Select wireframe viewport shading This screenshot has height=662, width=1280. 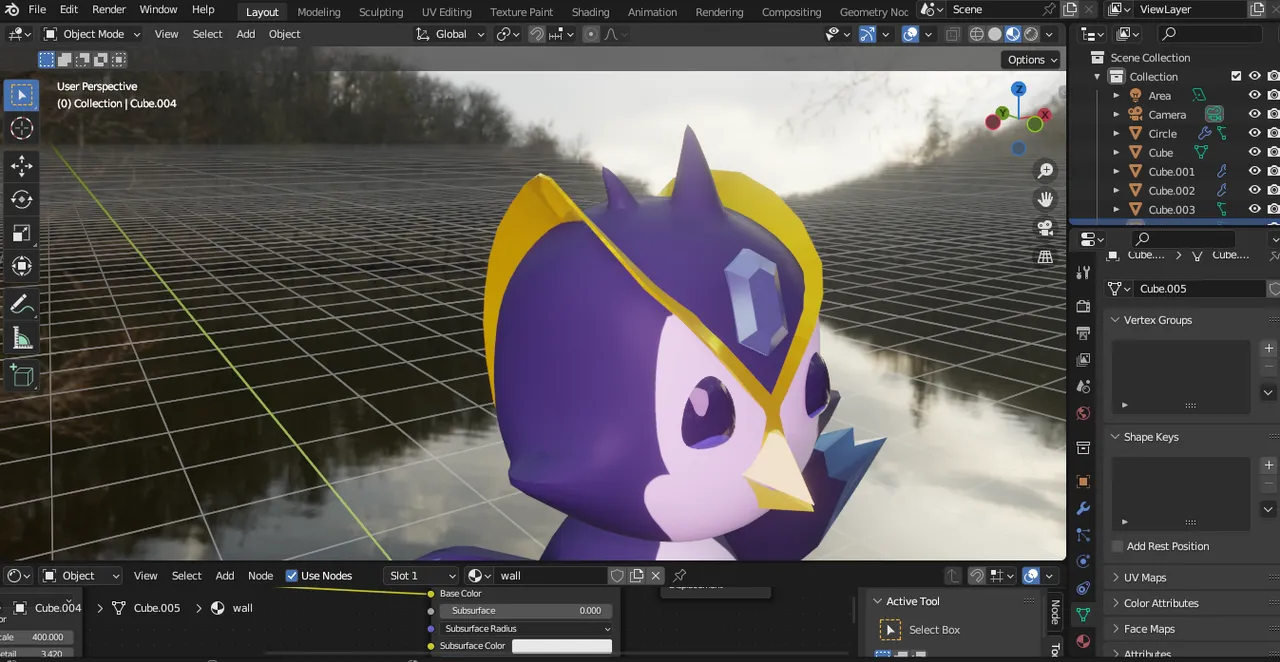point(977,34)
